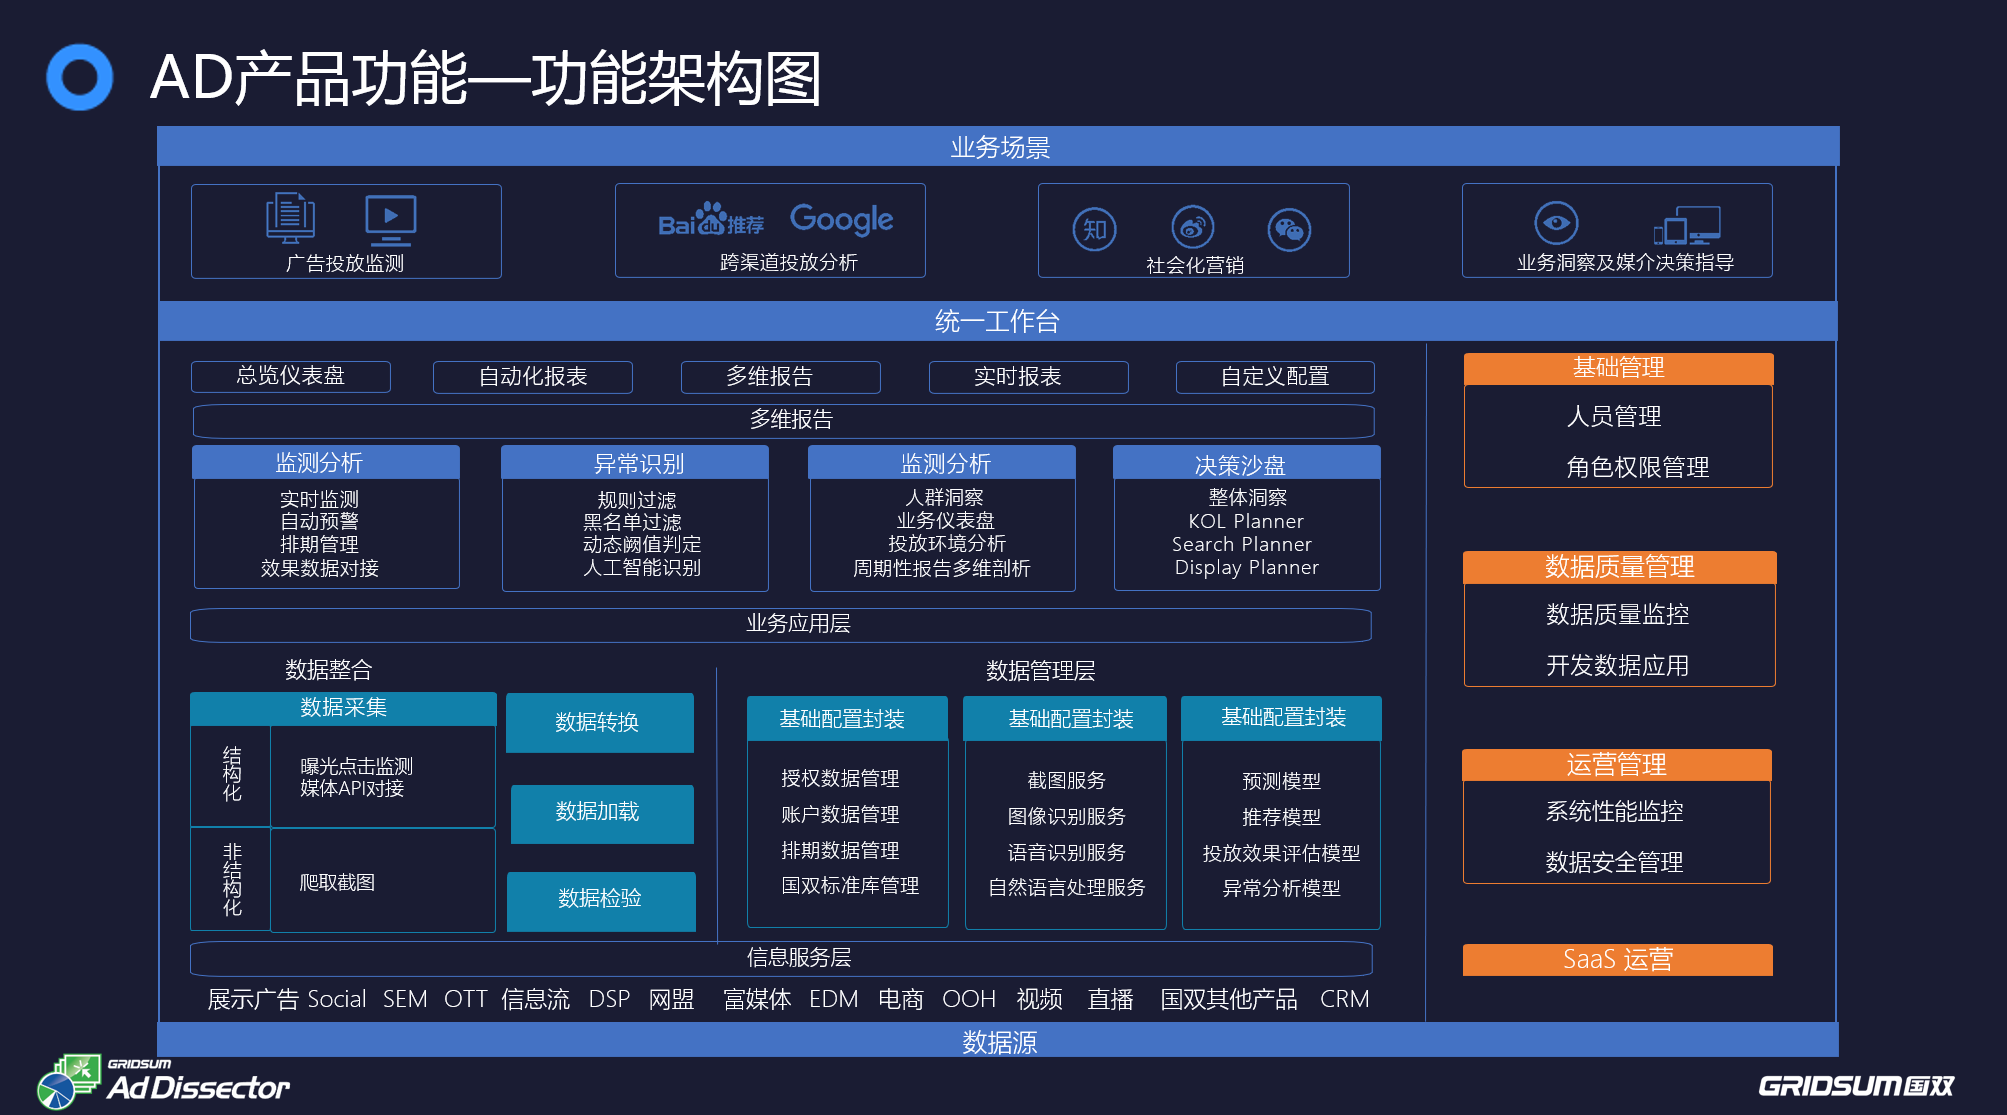Toggle the 人员管理 option

pyautogui.click(x=1616, y=417)
